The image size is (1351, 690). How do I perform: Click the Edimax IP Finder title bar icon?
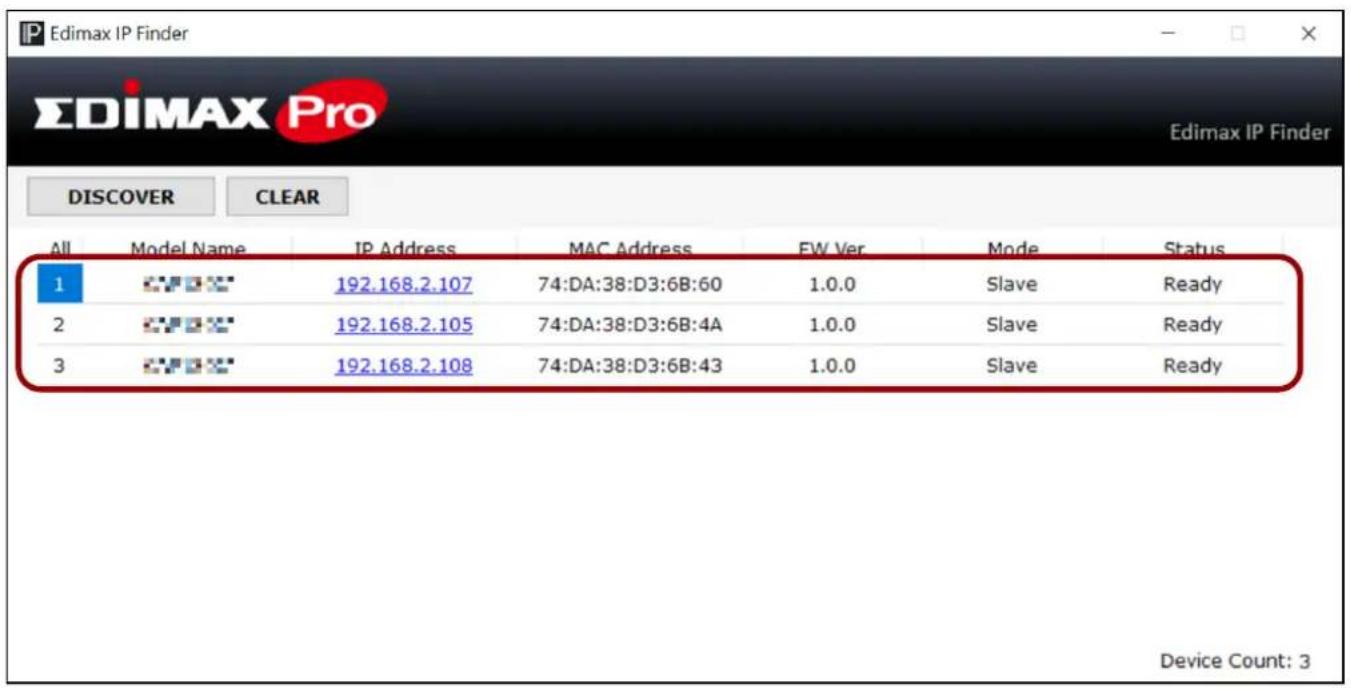pos(33,34)
